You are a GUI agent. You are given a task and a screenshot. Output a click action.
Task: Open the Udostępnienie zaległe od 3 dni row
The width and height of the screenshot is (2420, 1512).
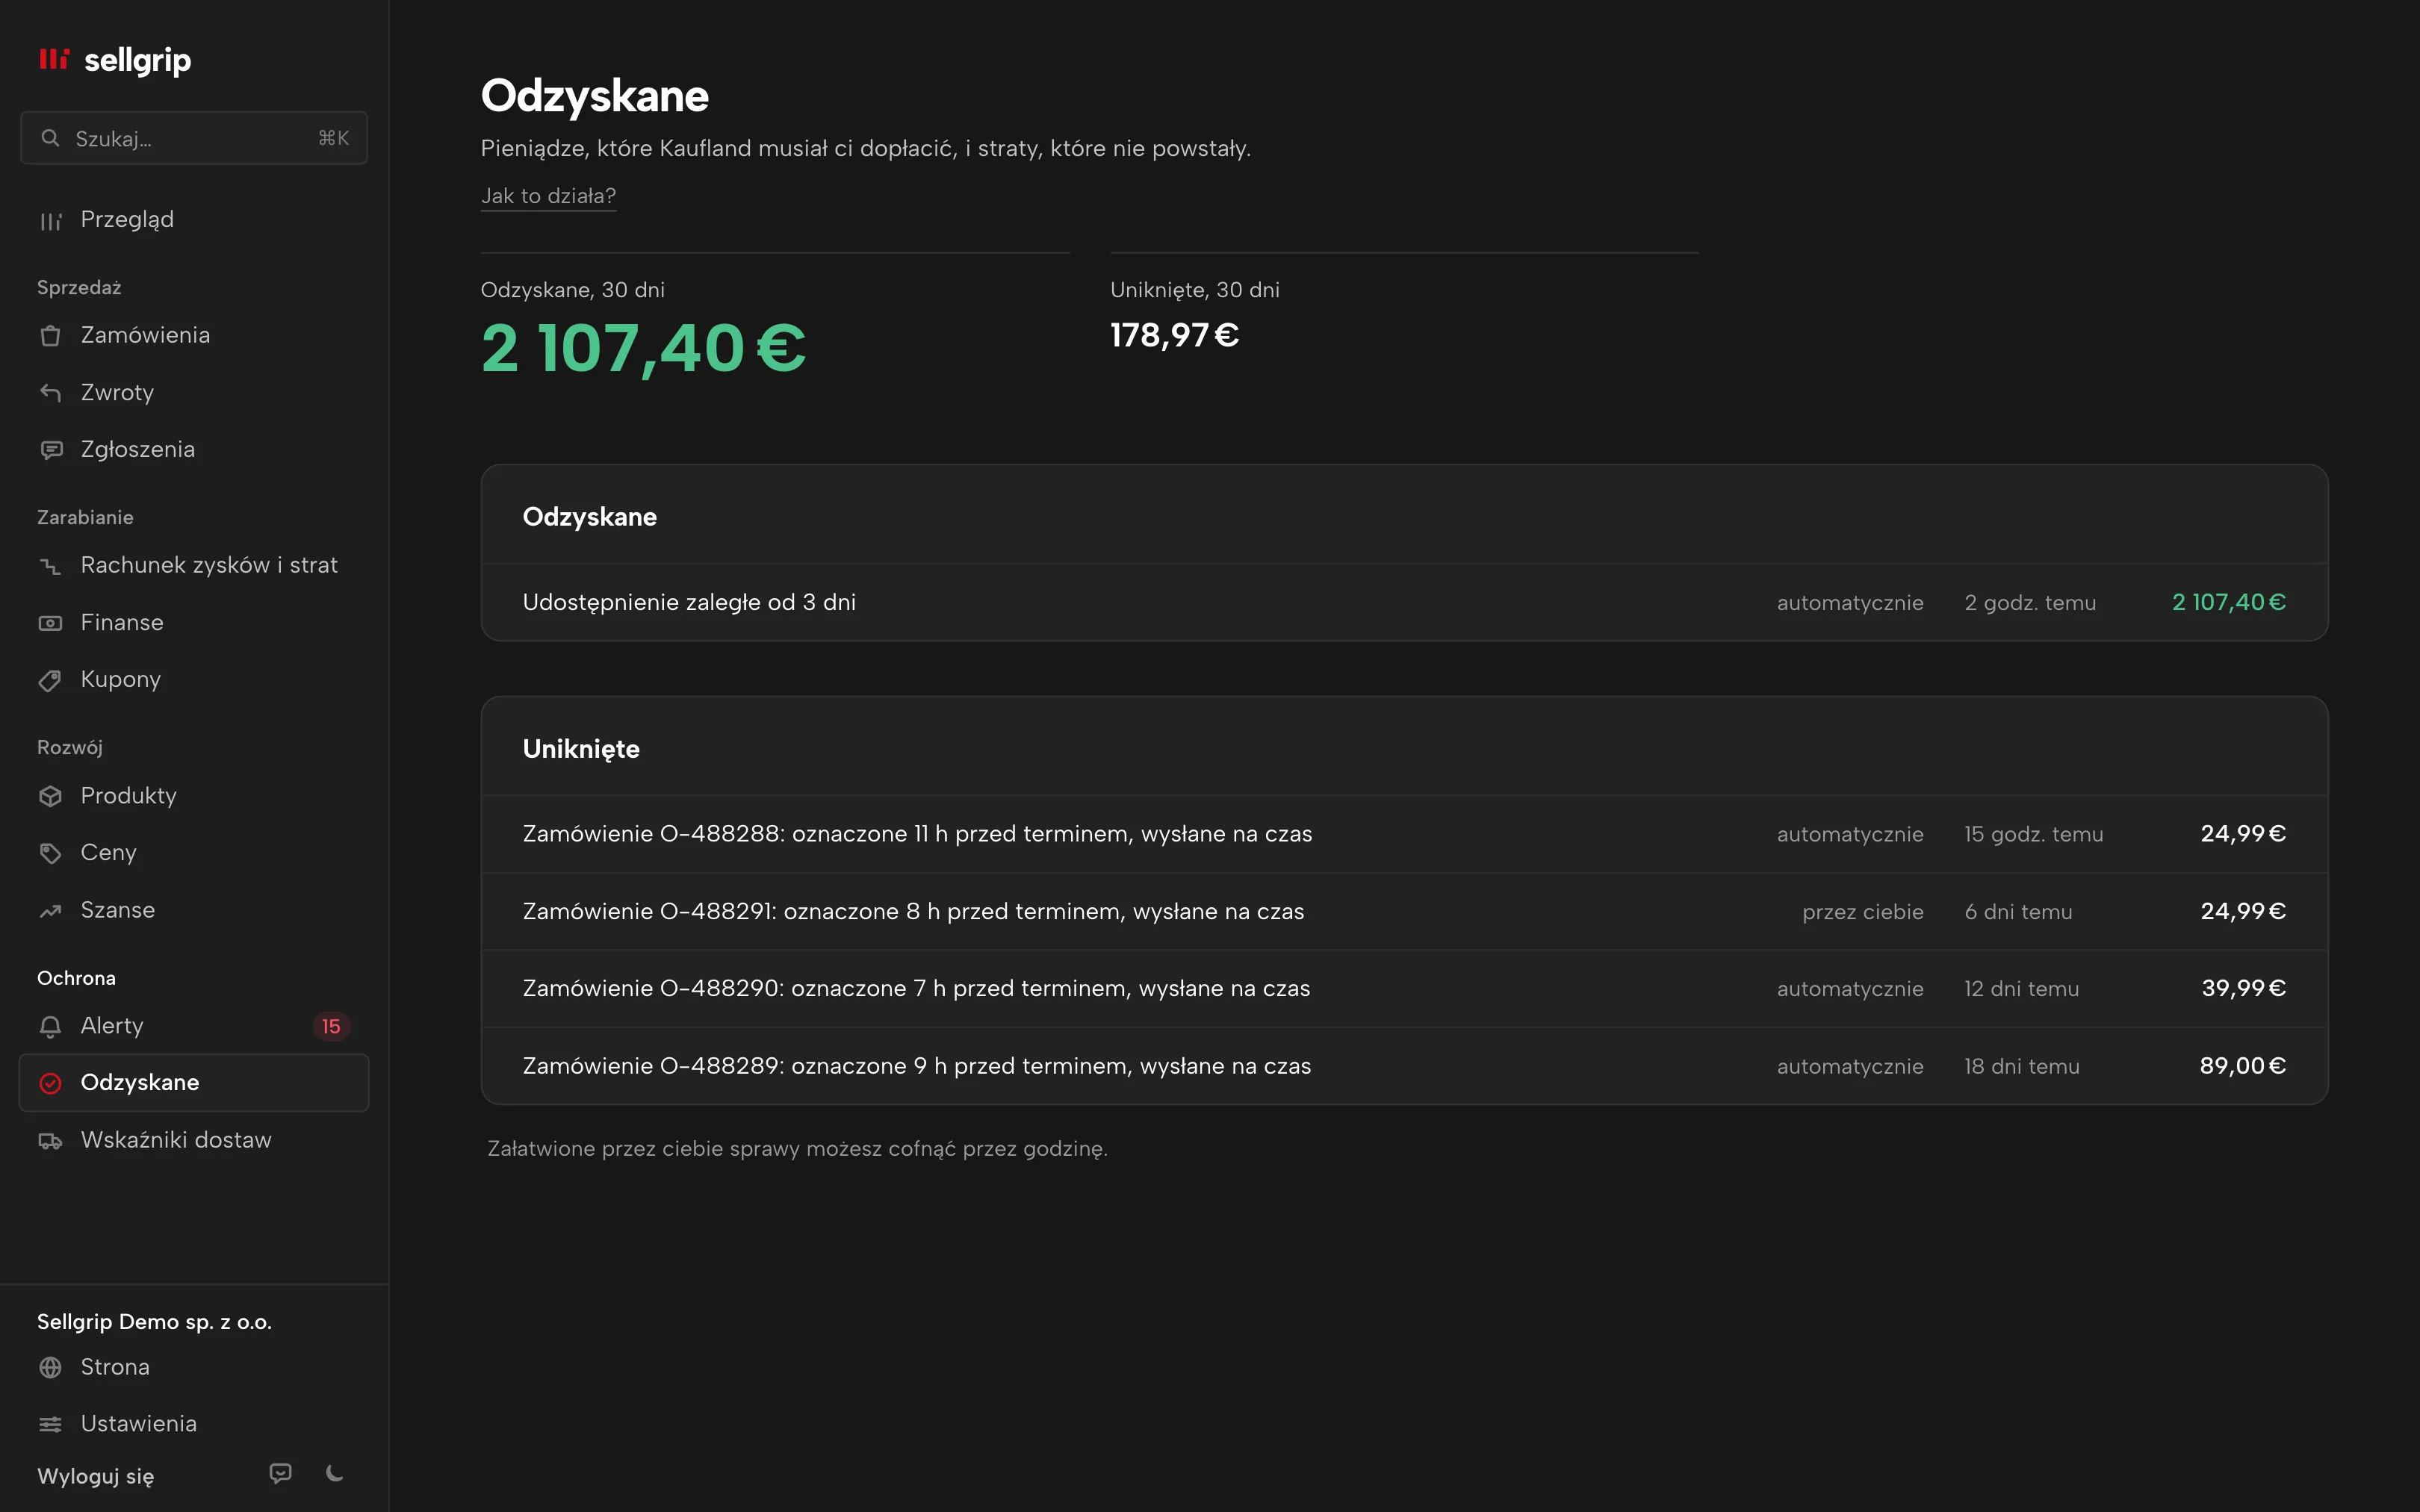coord(1404,602)
